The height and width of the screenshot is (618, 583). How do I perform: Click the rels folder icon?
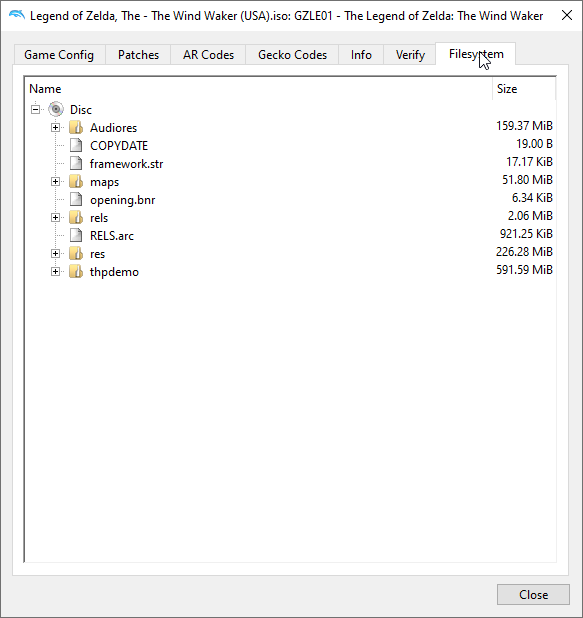click(76, 218)
